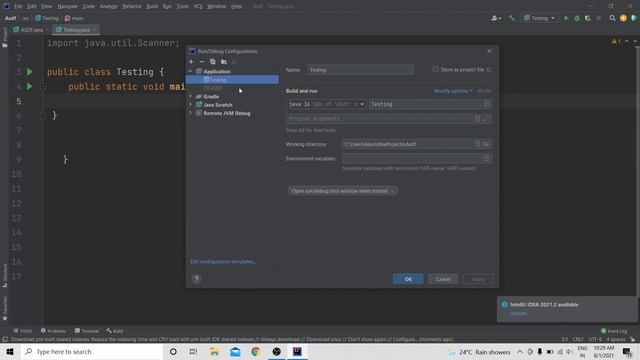
Task: Open Chrome from the Windows taskbar
Action: pos(256,351)
